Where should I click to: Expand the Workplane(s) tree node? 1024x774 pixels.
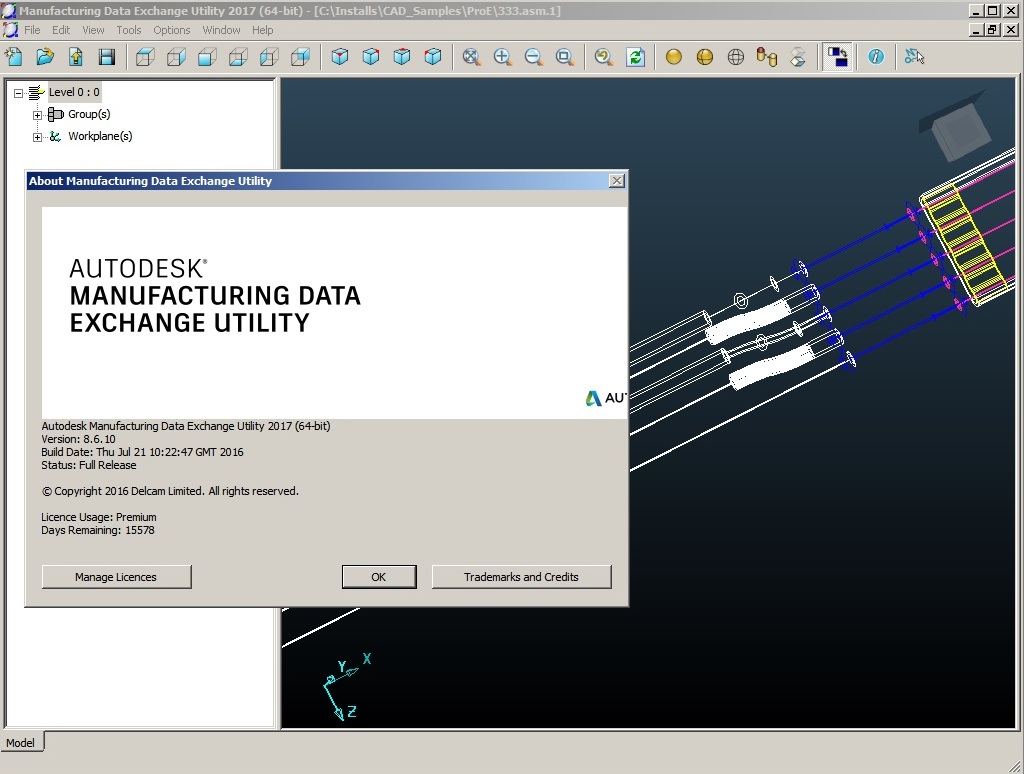tap(37, 137)
